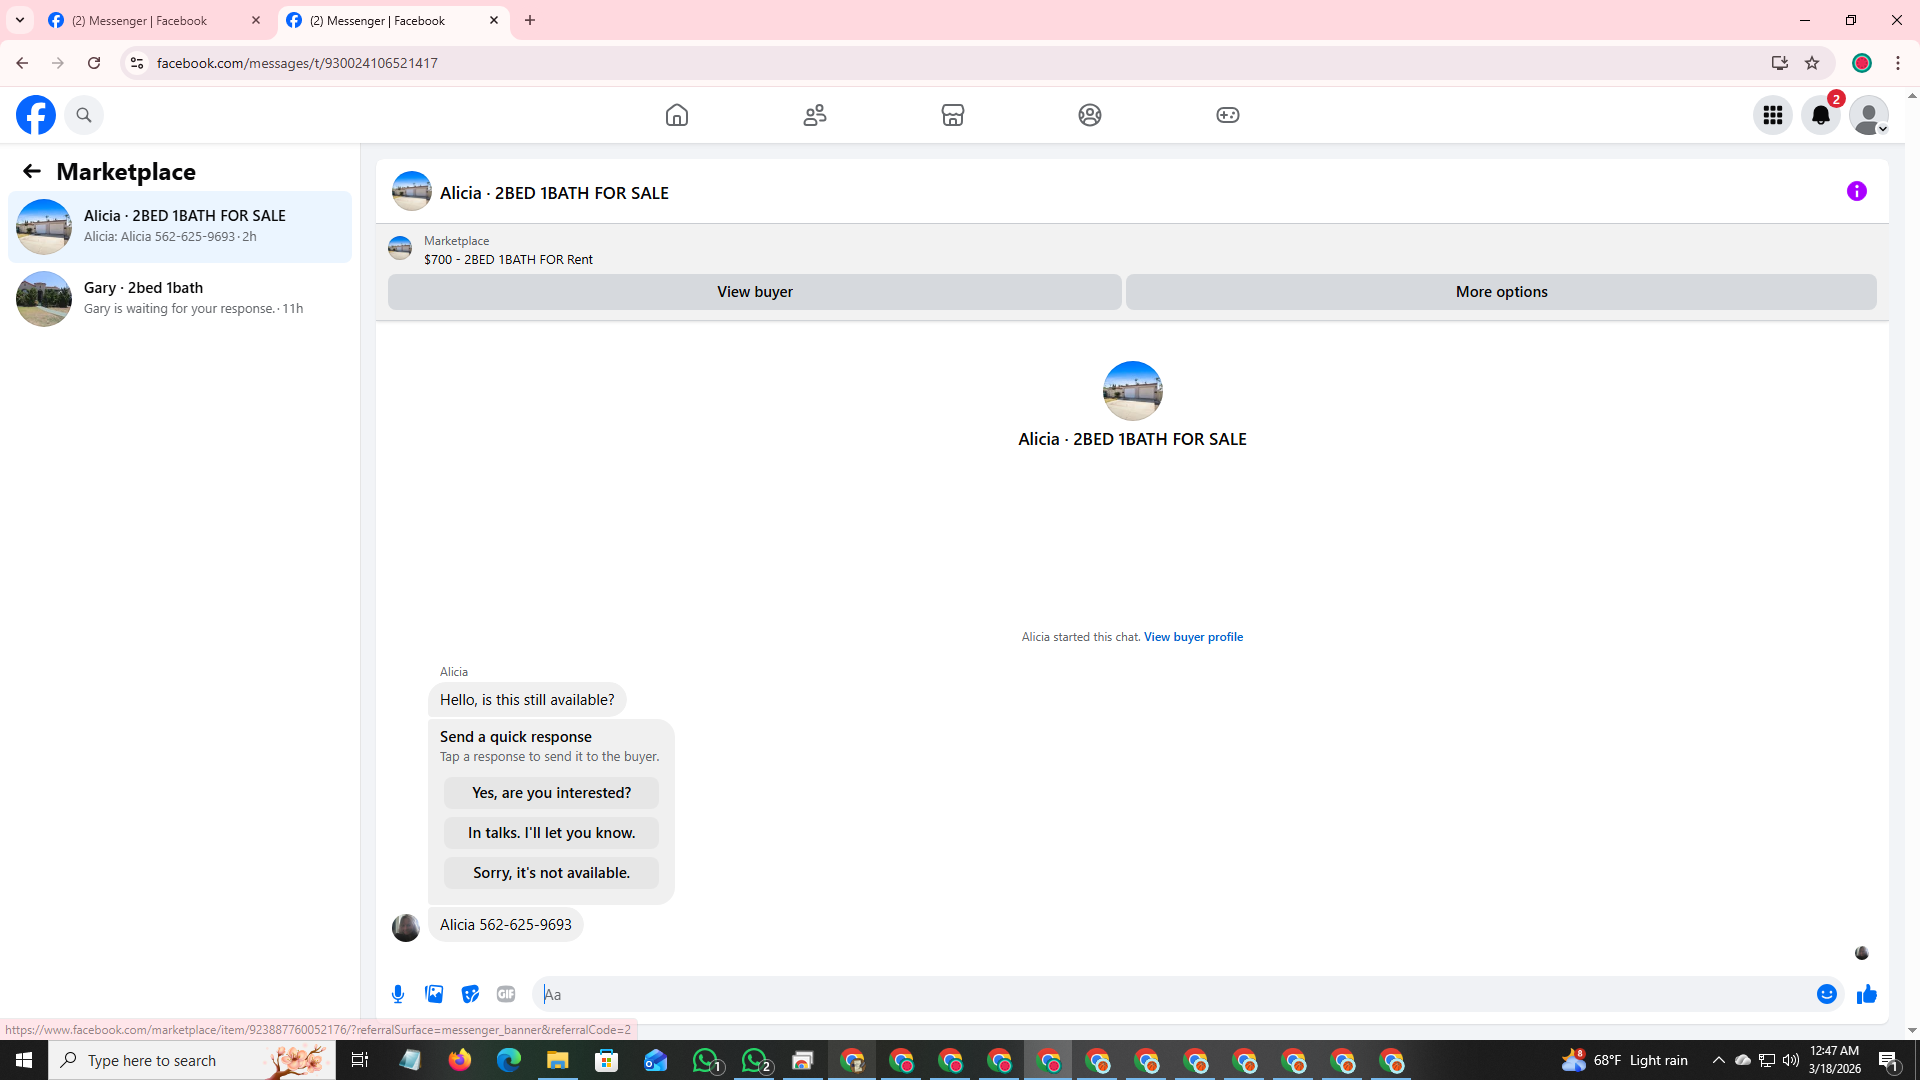
Task: Reload the page
Action: (x=94, y=63)
